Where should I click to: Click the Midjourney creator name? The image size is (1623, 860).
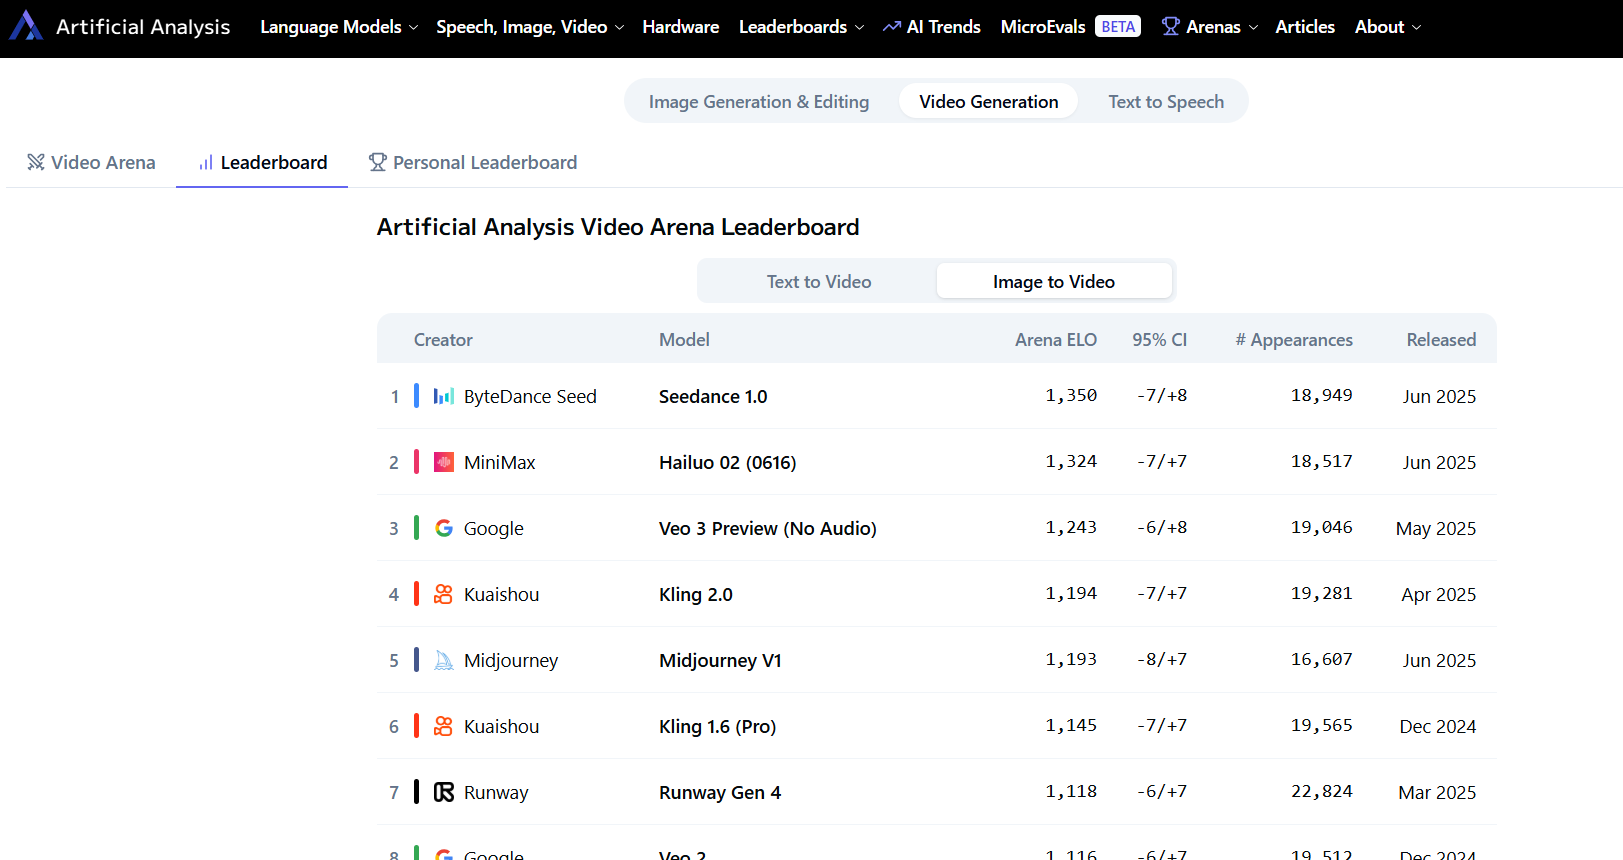[511, 660]
